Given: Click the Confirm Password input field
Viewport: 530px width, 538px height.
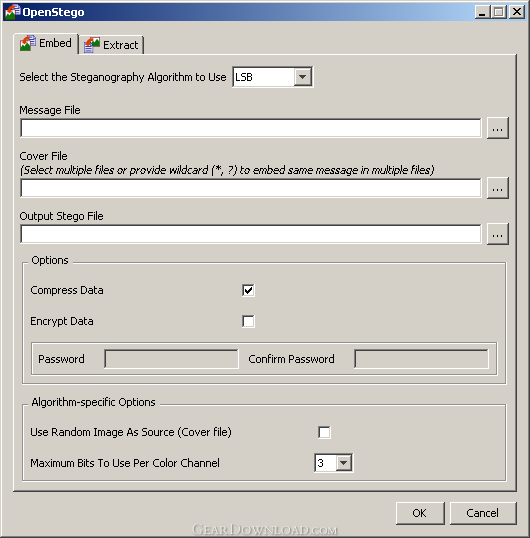Looking at the screenshot, I should (422, 359).
